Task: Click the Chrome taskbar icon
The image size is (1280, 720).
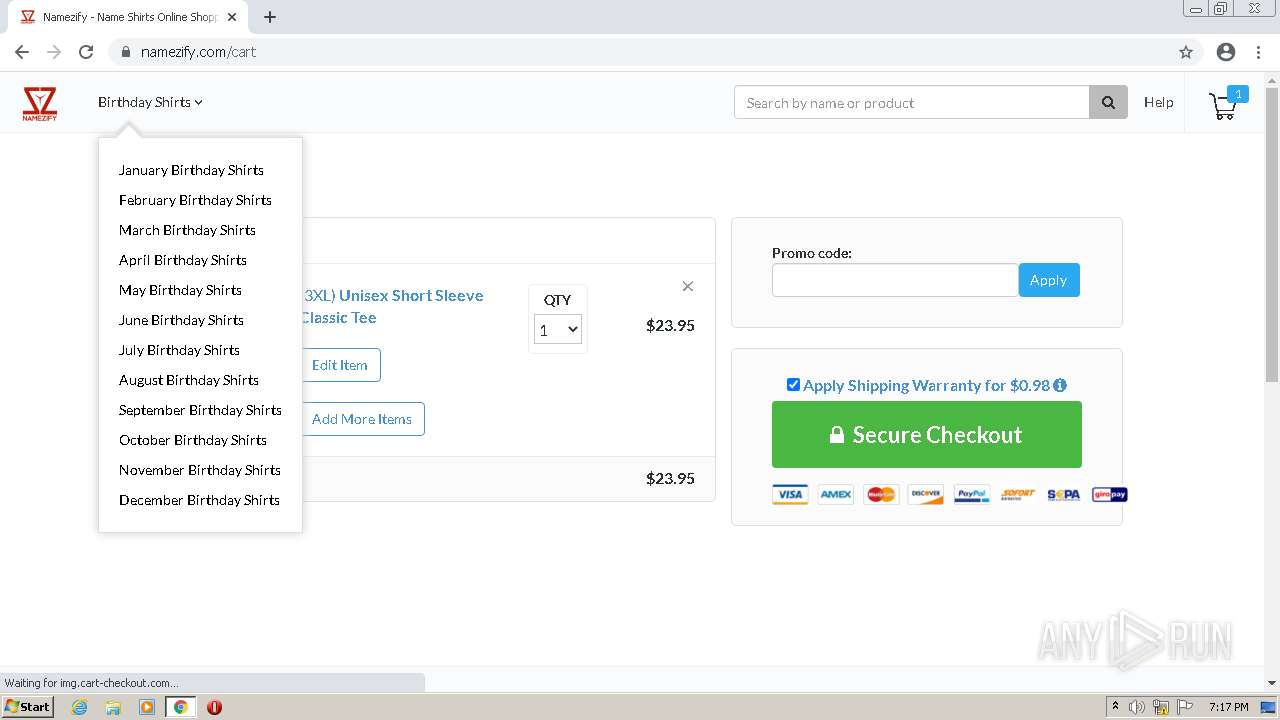Action: click(x=180, y=707)
